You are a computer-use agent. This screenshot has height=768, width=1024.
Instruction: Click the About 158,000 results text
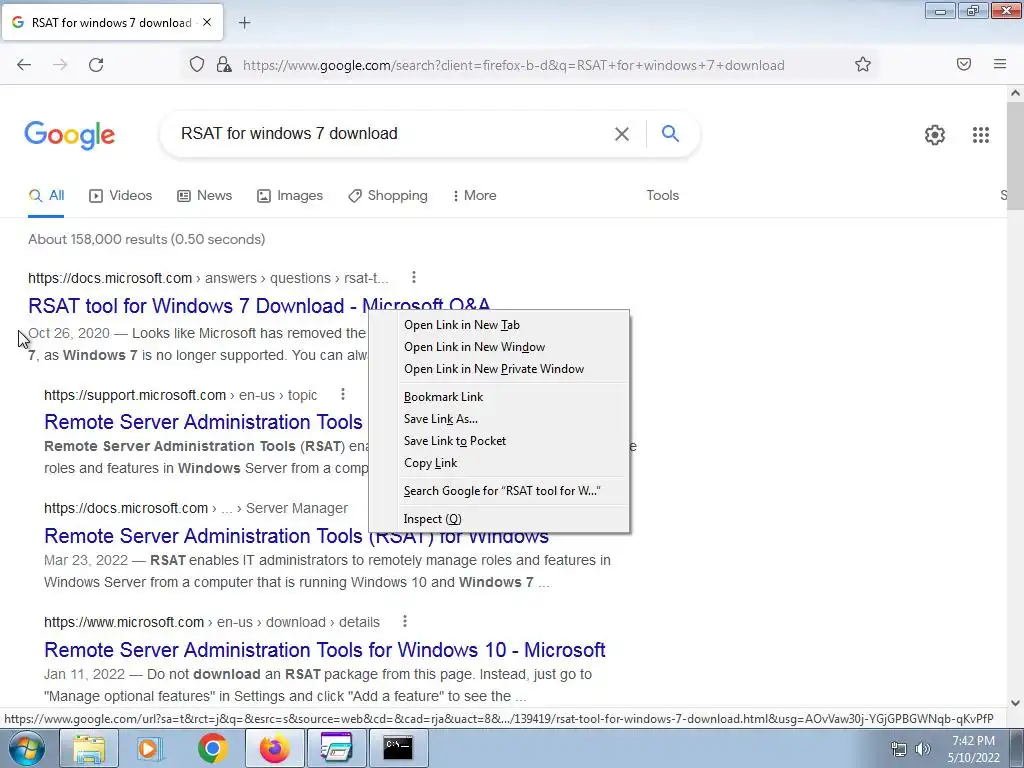(x=146, y=239)
